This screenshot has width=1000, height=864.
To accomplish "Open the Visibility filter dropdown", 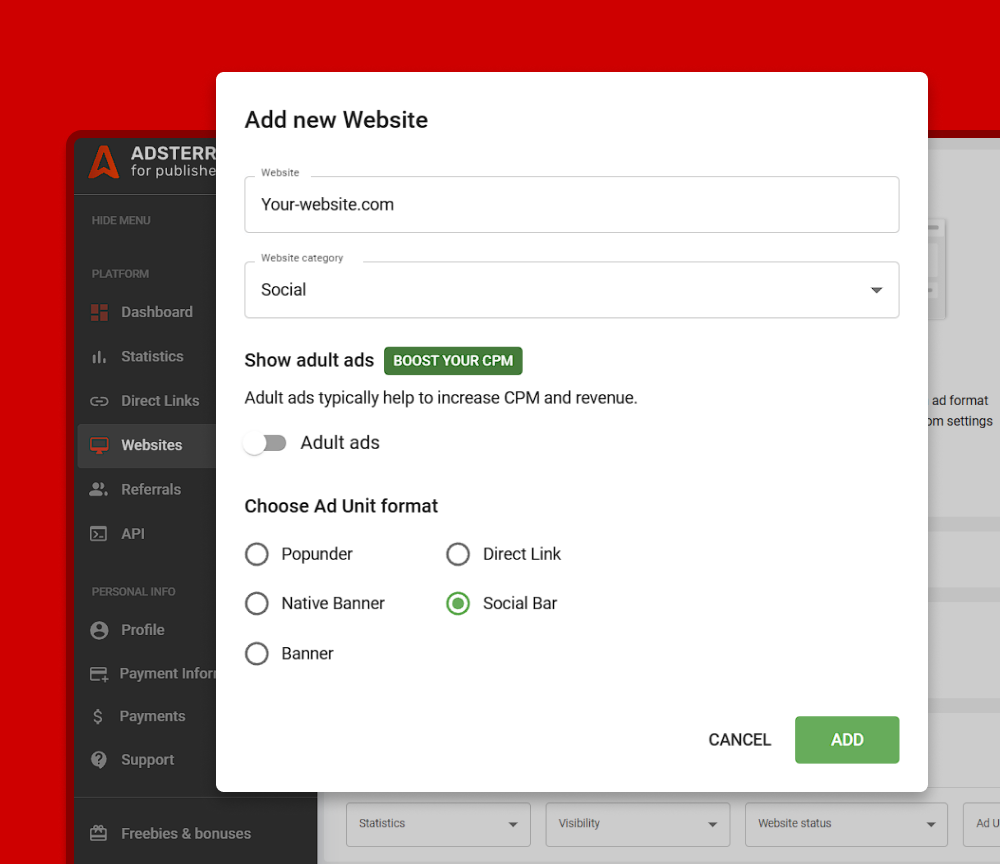I will [637, 823].
